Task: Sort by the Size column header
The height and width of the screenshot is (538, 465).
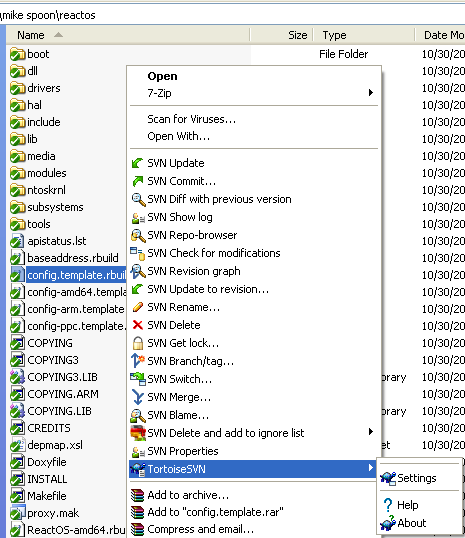Action: pyautogui.click(x=298, y=35)
